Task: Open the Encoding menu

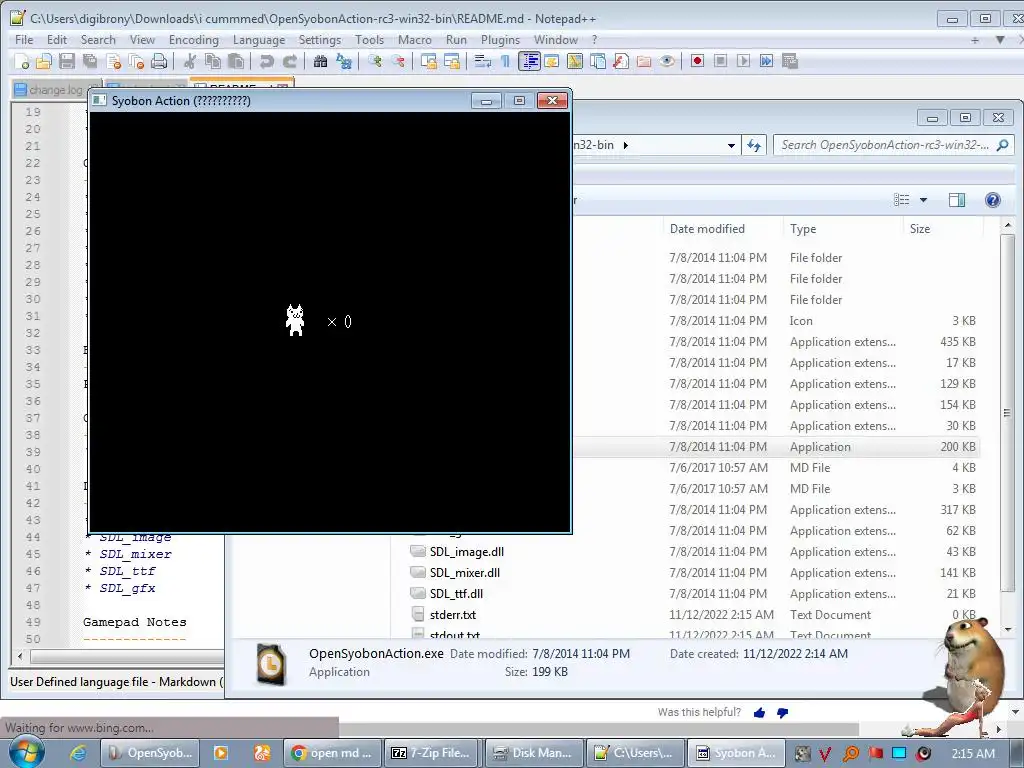Action: [x=194, y=40]
